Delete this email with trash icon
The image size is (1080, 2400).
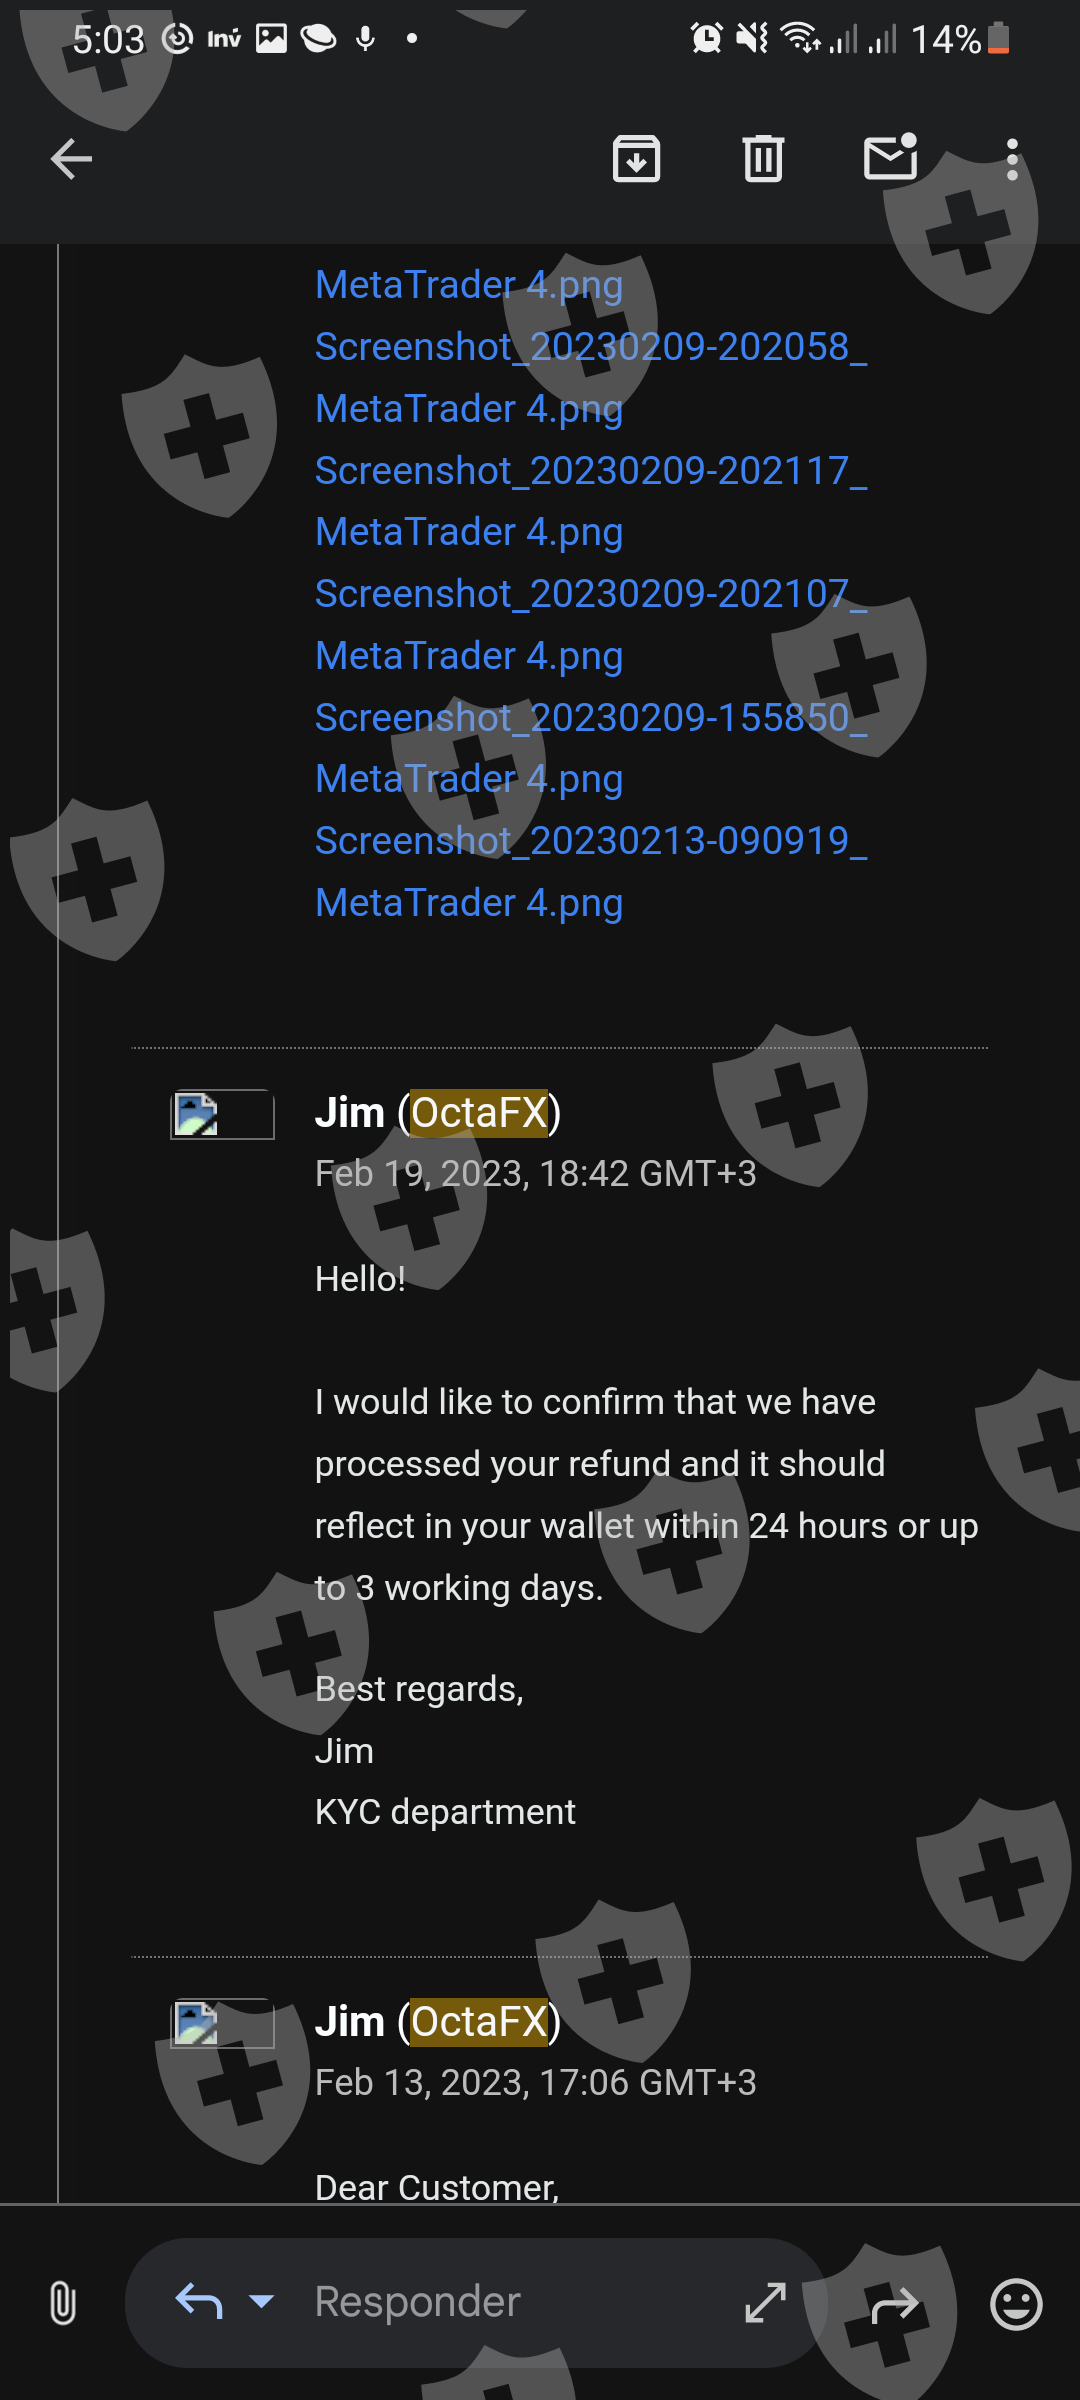pyautogui.click(x=763, y=159)
